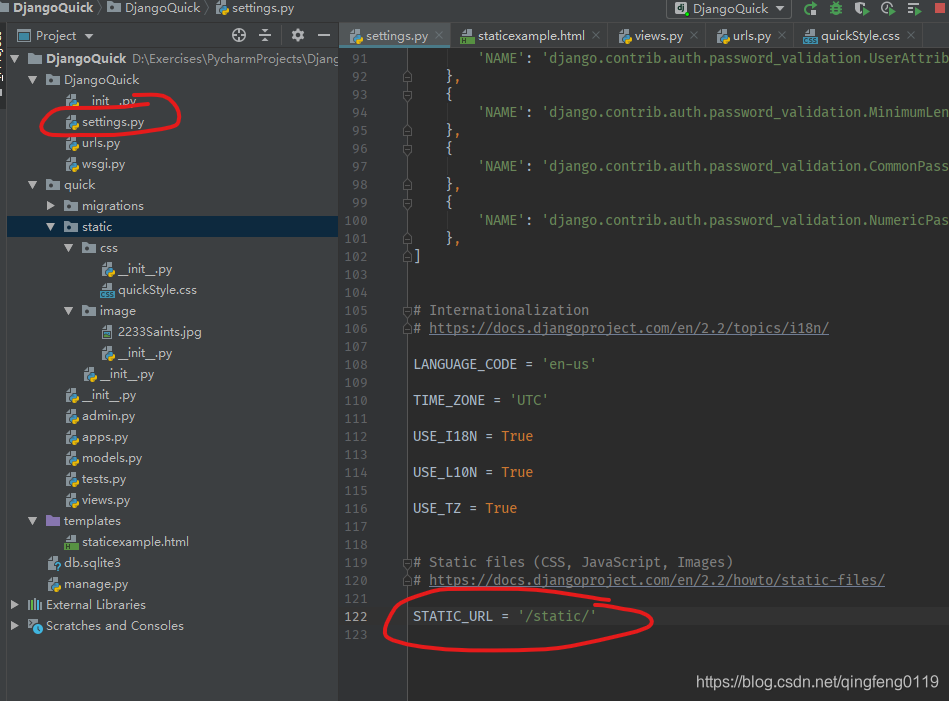Run with coverage shield icon

pyautogui.click(x=861, y=8)
